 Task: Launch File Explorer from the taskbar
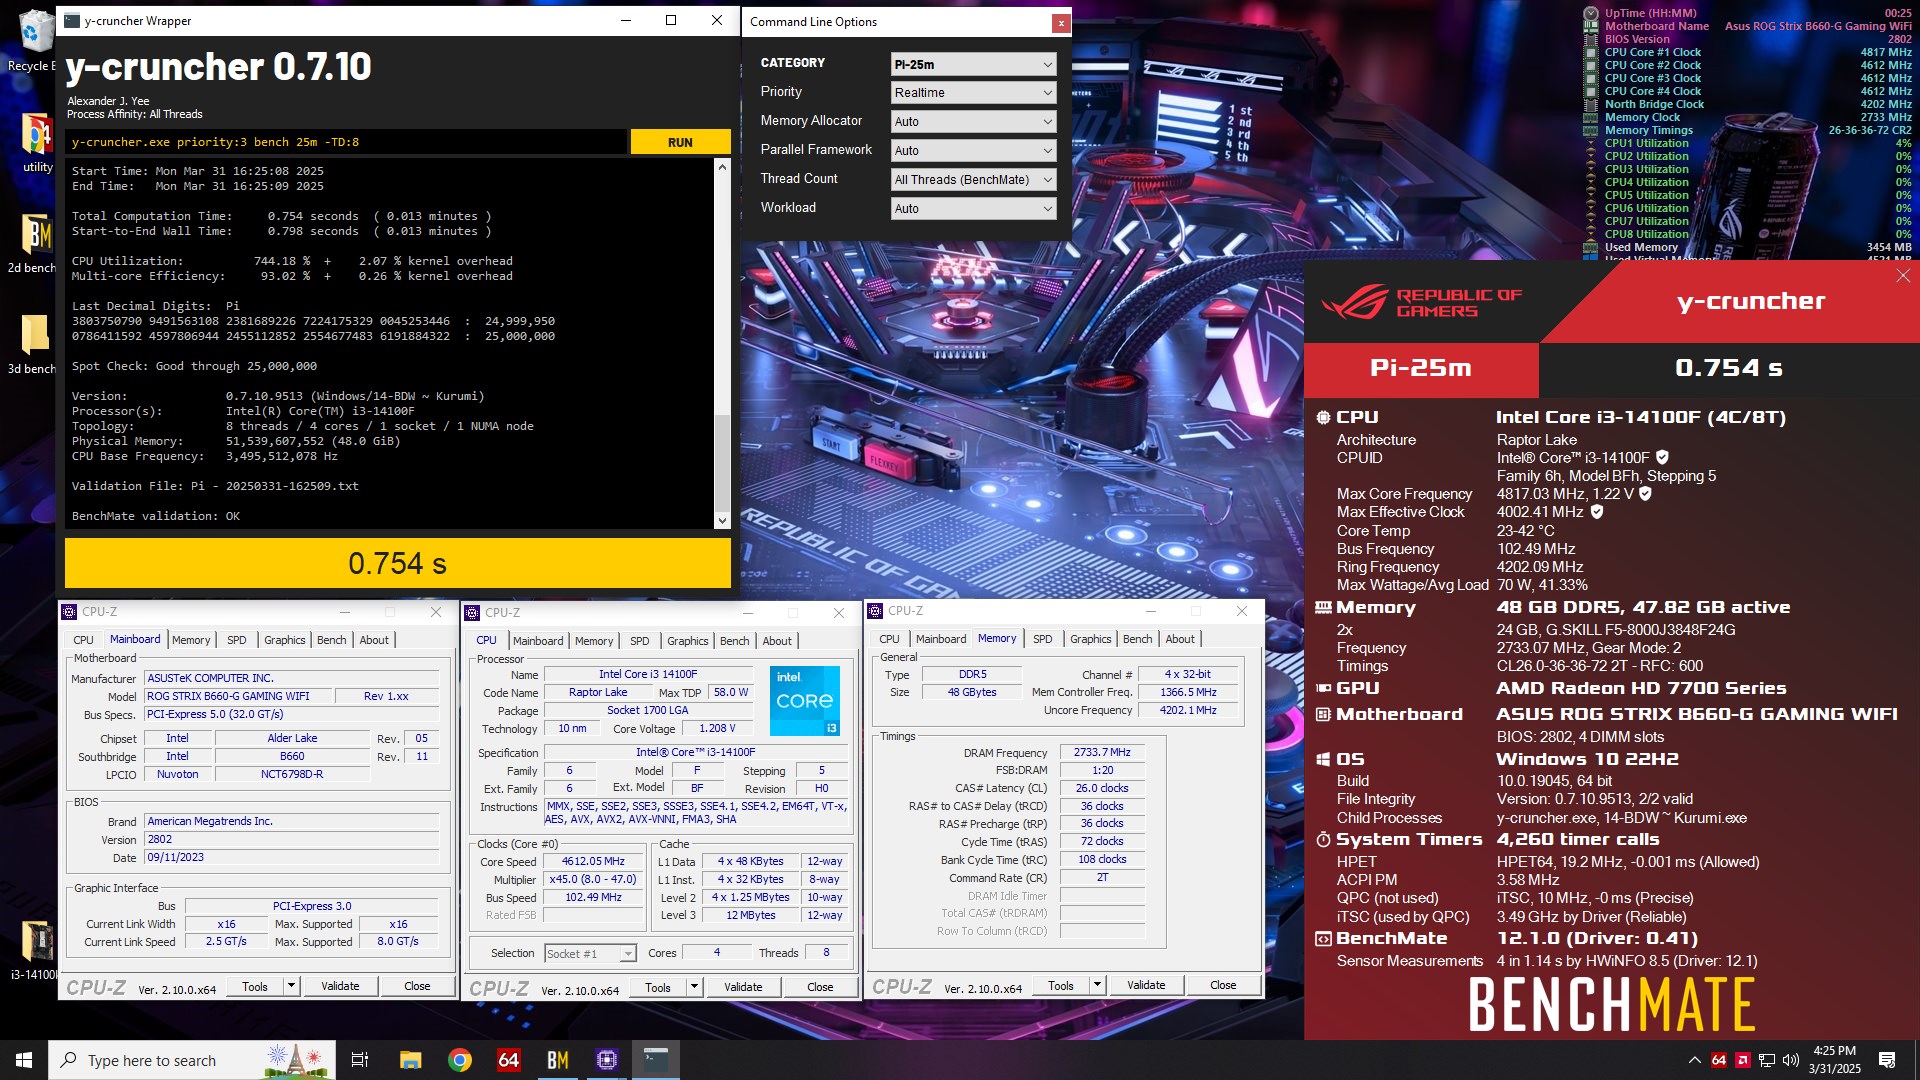click(410, 1060)
